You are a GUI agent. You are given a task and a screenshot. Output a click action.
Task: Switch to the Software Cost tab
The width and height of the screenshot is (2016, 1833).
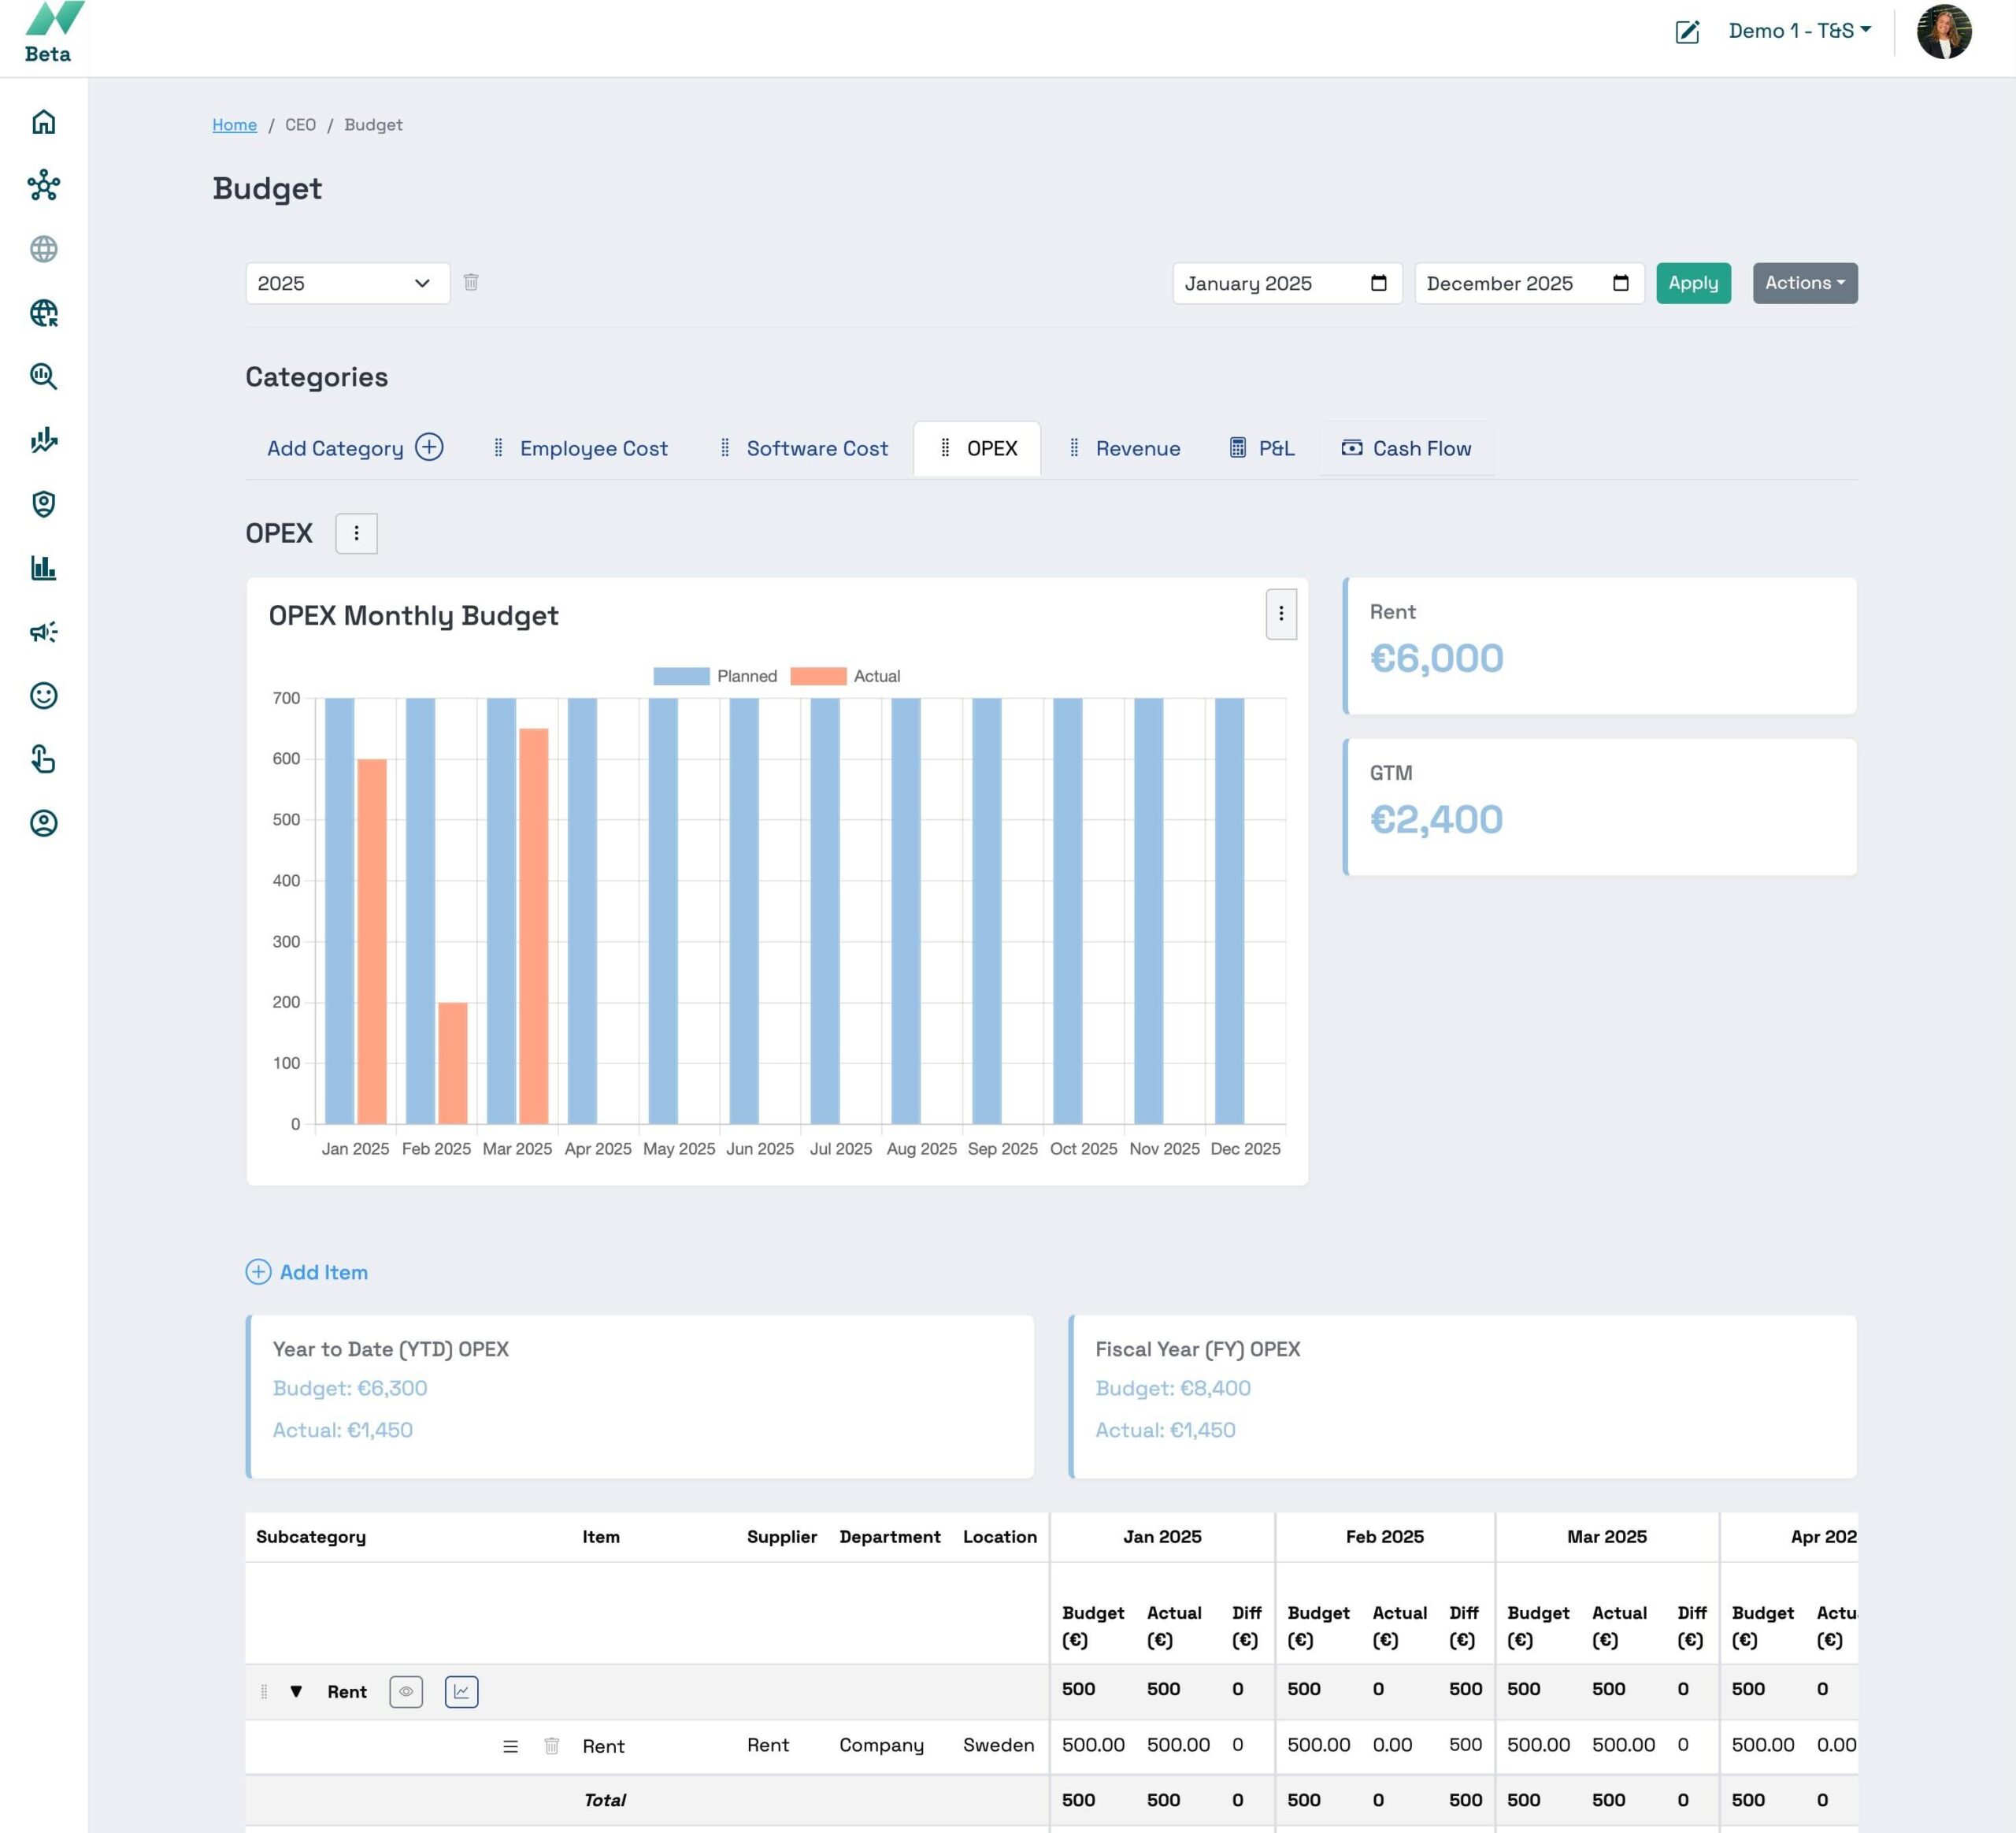[816, 448]
